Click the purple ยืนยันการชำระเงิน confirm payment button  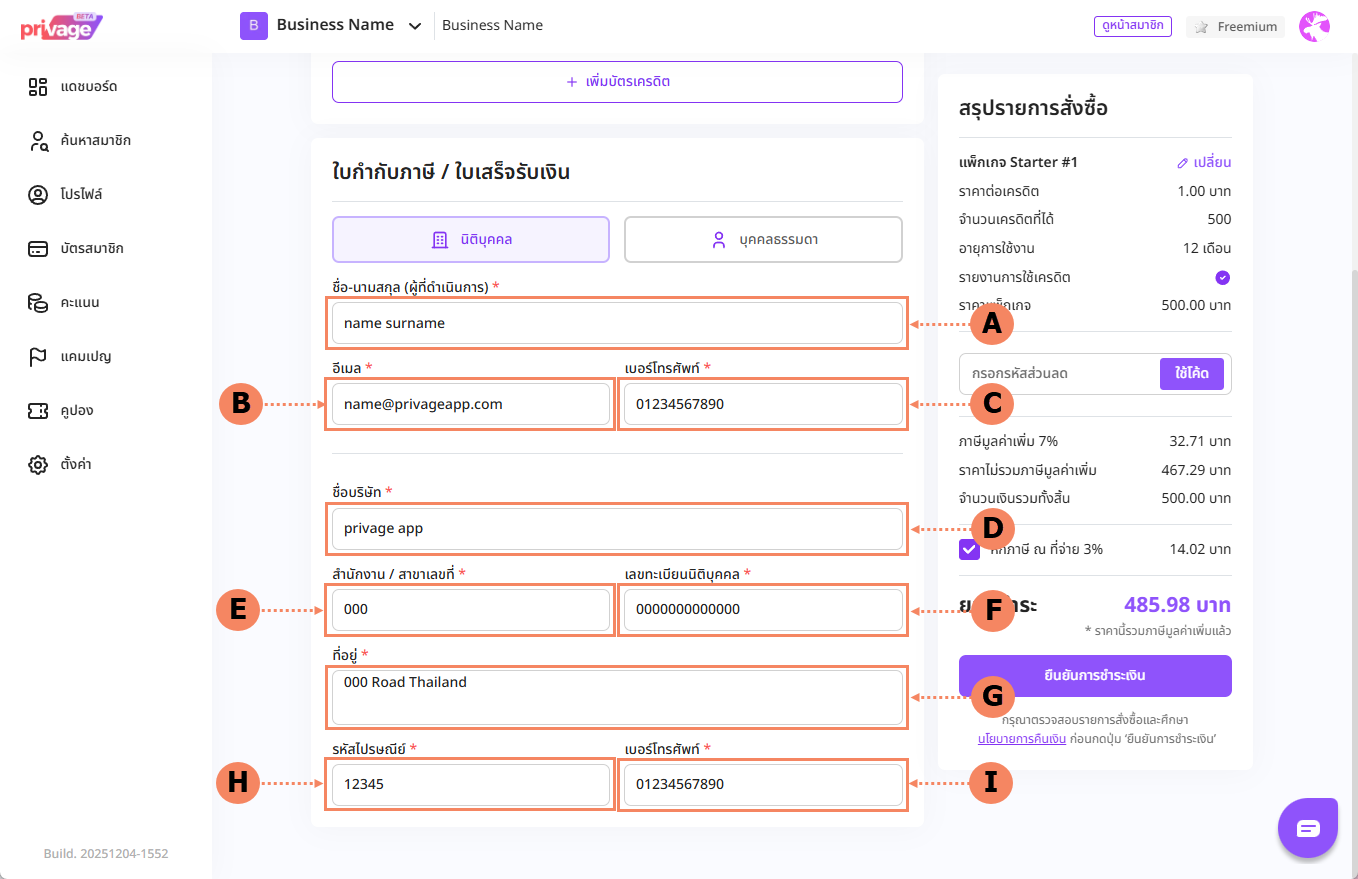coord(1095,676)
